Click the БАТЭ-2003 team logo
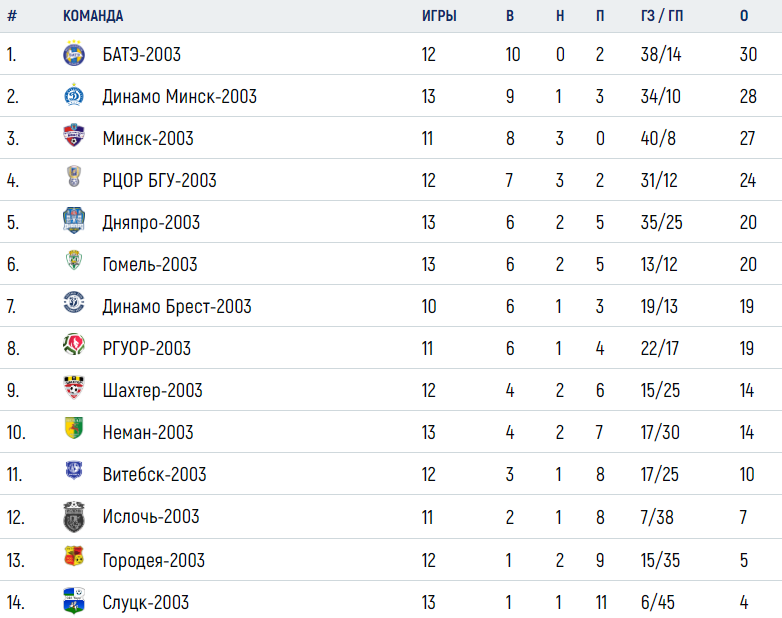 point(74,53)
